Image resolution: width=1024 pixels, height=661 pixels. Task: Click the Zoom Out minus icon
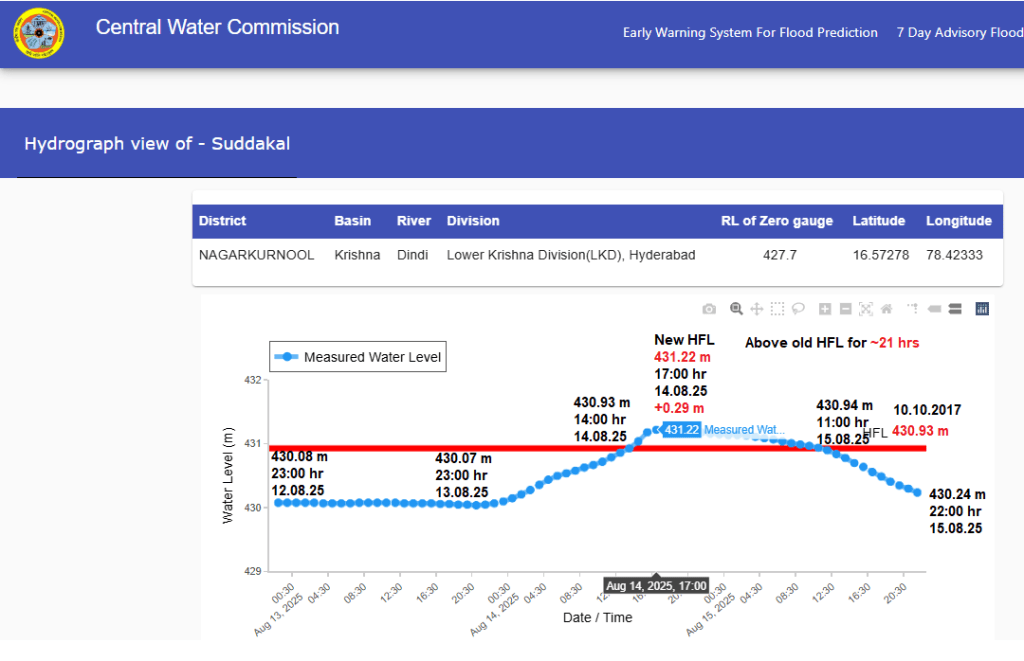click(845, 309)
